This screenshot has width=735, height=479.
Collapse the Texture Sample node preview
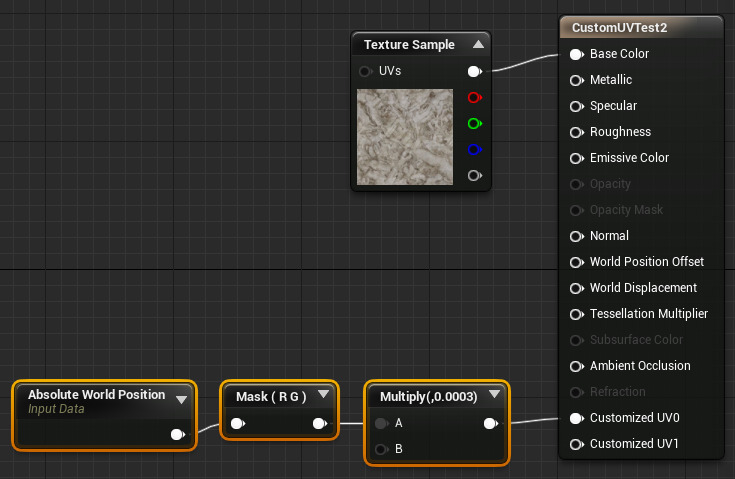click(x=478, y=45)
